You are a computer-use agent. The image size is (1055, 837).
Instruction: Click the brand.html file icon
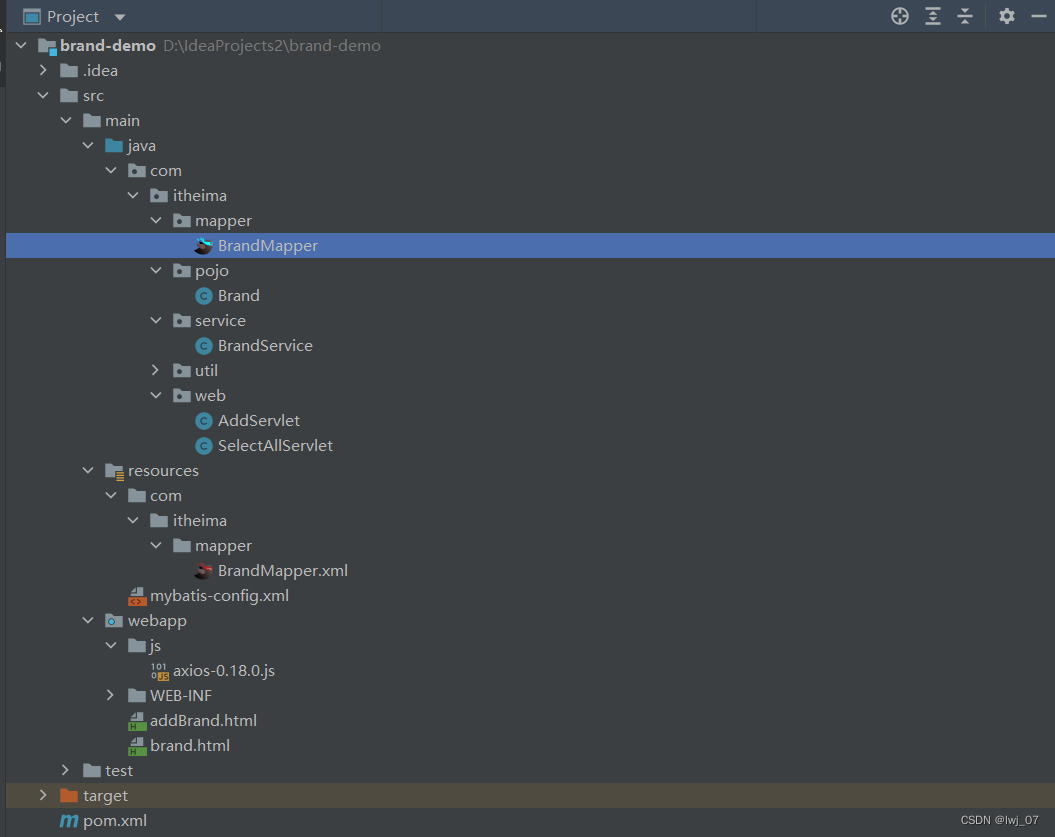[x=137, y=746]
